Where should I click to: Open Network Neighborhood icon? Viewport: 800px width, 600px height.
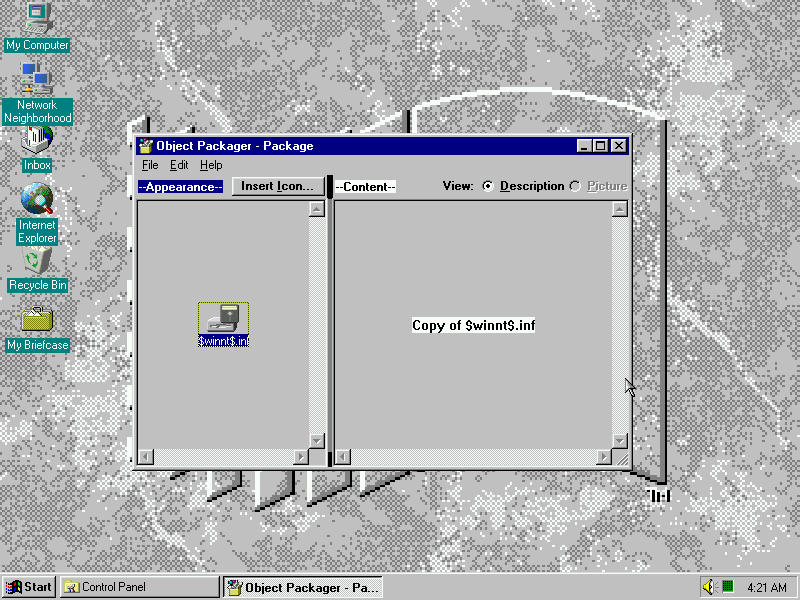(x=37, y=78)
